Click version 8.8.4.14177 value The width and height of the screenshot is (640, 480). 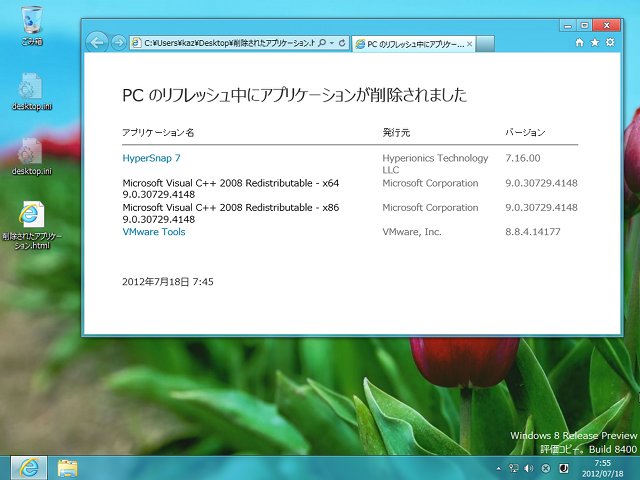(x=533, y=232)
